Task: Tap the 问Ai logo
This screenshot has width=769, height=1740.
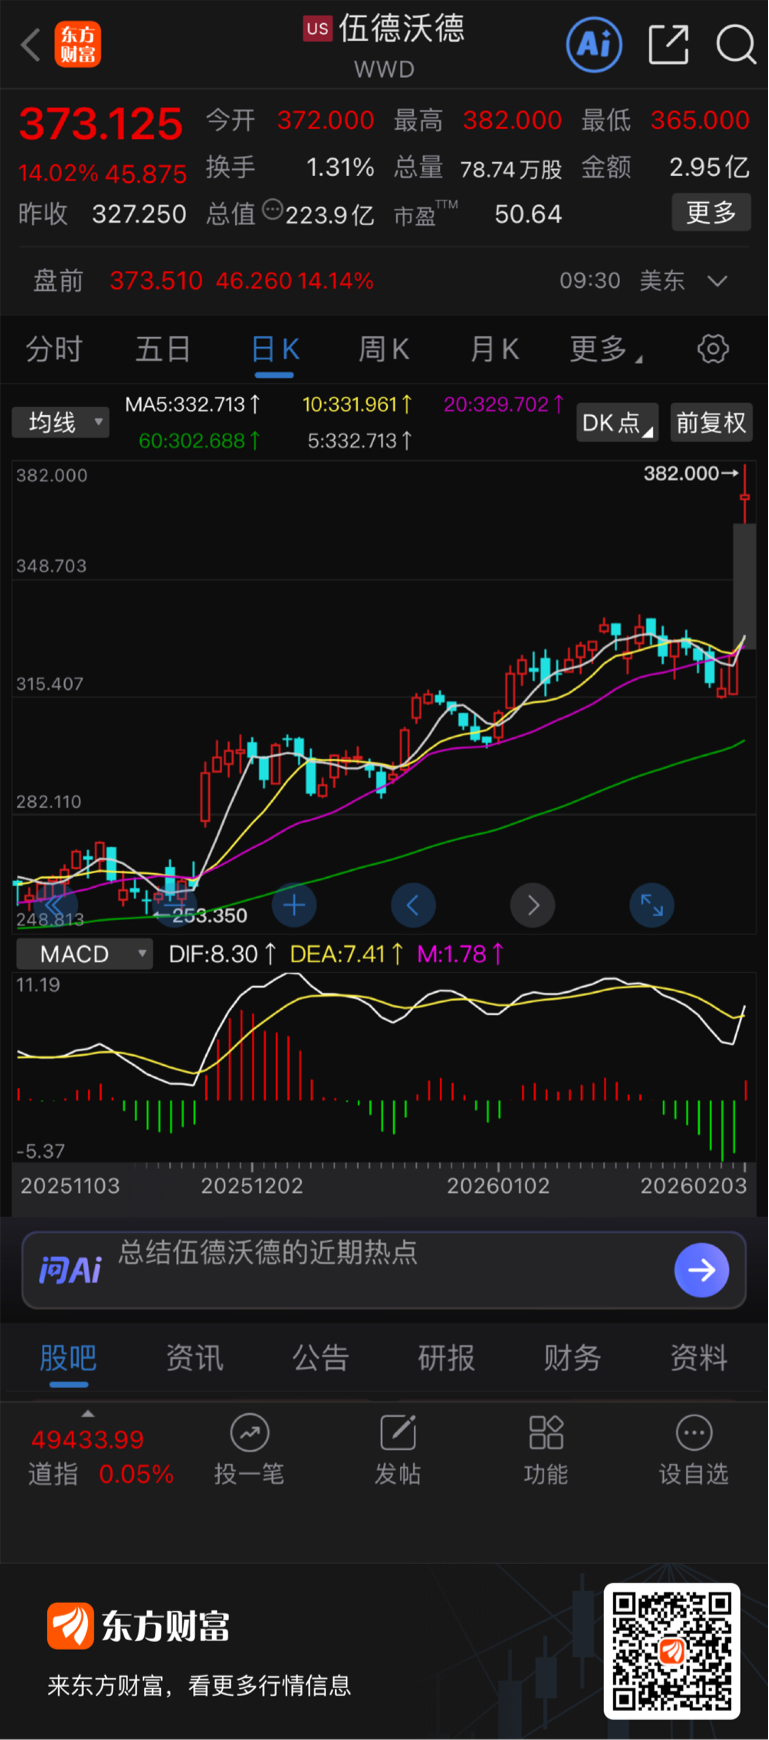Action: [x=69, y=1270]
